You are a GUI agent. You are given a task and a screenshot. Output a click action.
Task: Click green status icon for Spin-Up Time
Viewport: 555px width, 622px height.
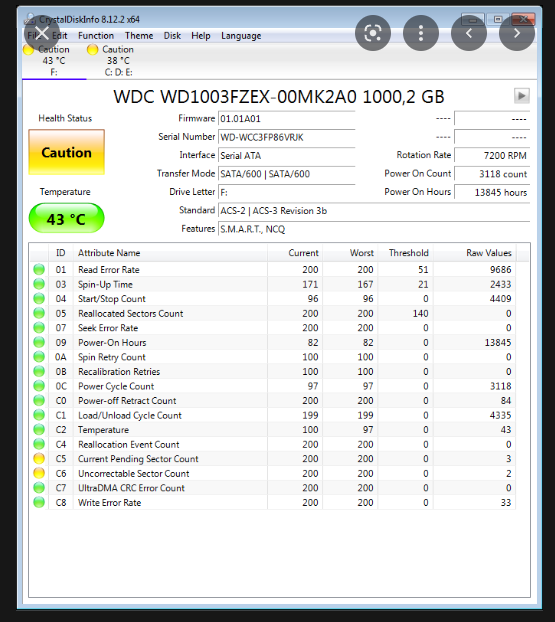[x=39, y=284]
